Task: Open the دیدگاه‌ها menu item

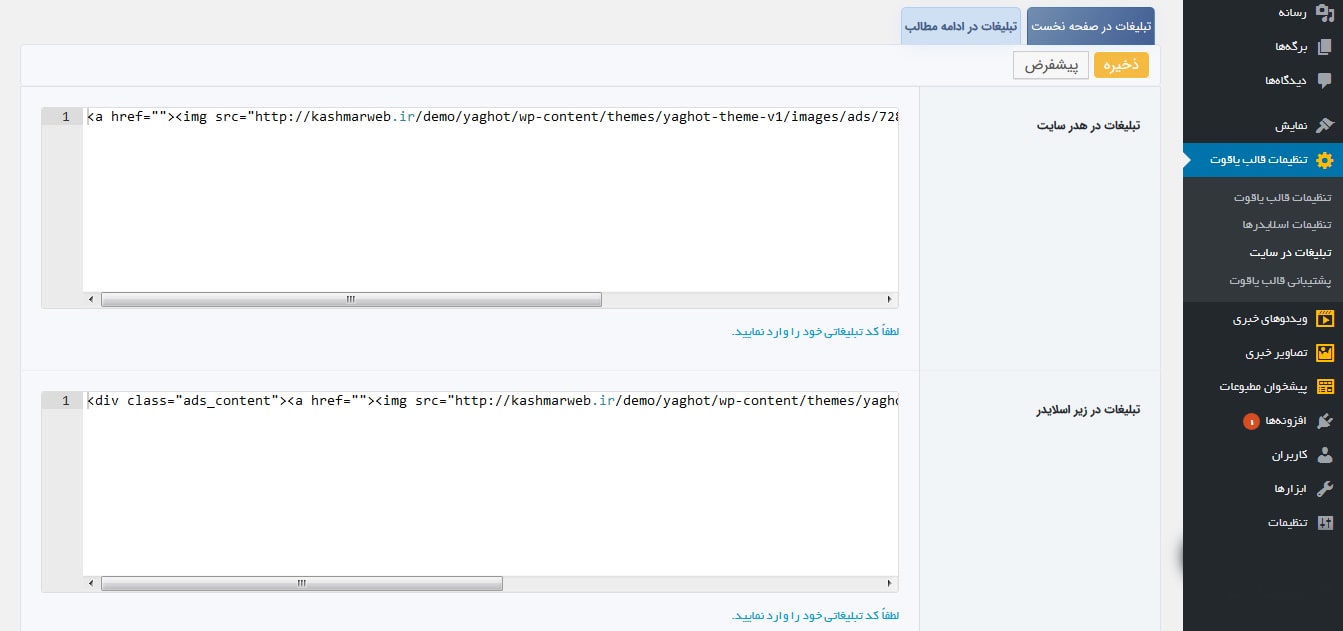Action: (x=1263, y=80)
